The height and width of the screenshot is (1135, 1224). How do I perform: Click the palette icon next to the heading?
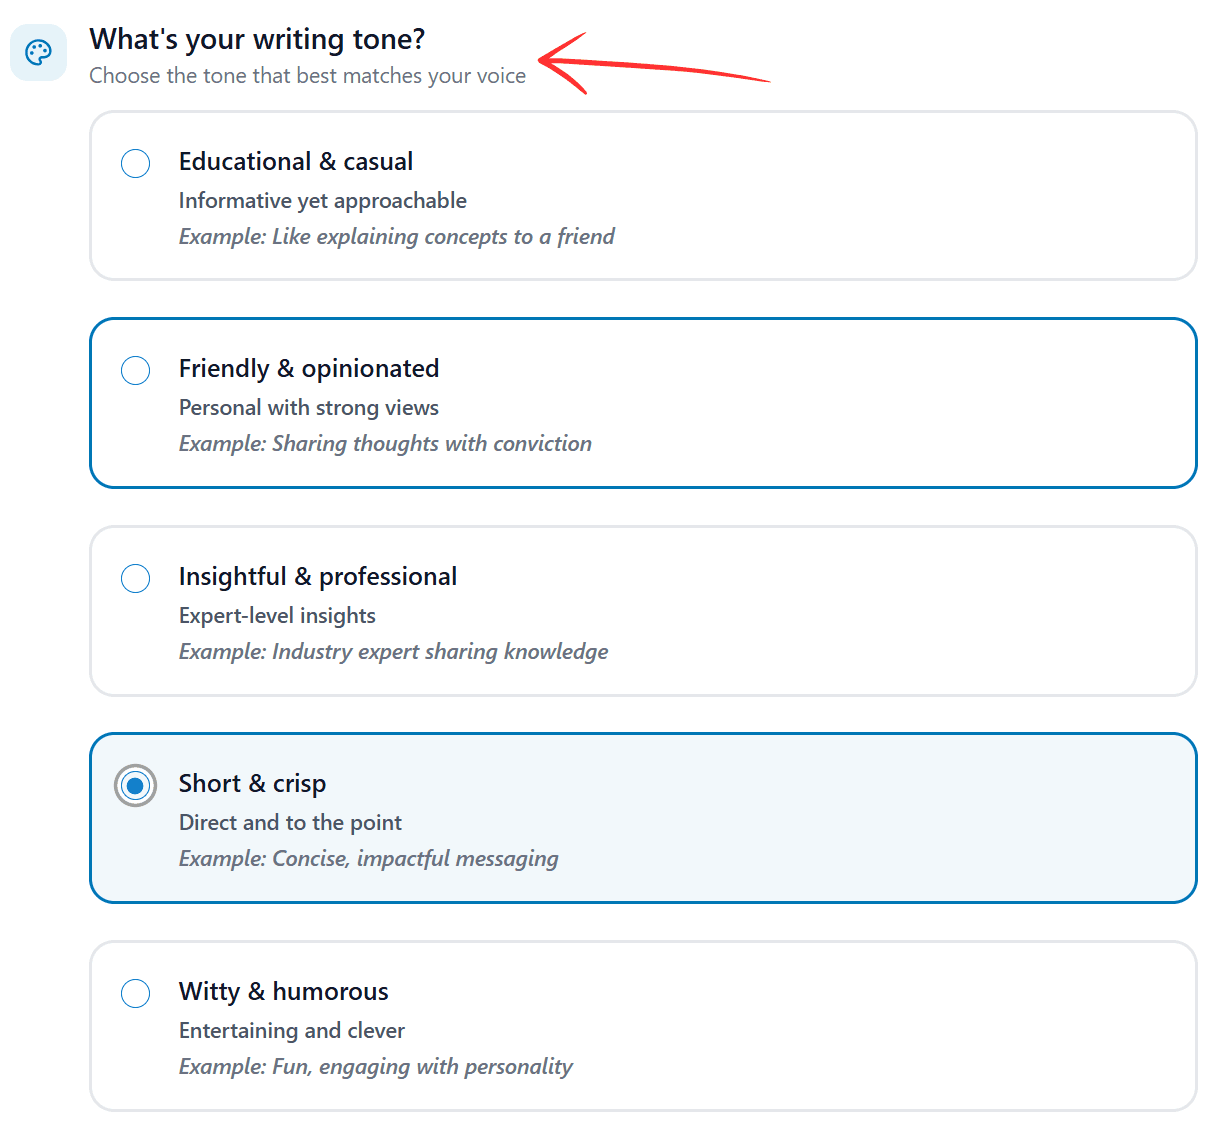[38, 52]
